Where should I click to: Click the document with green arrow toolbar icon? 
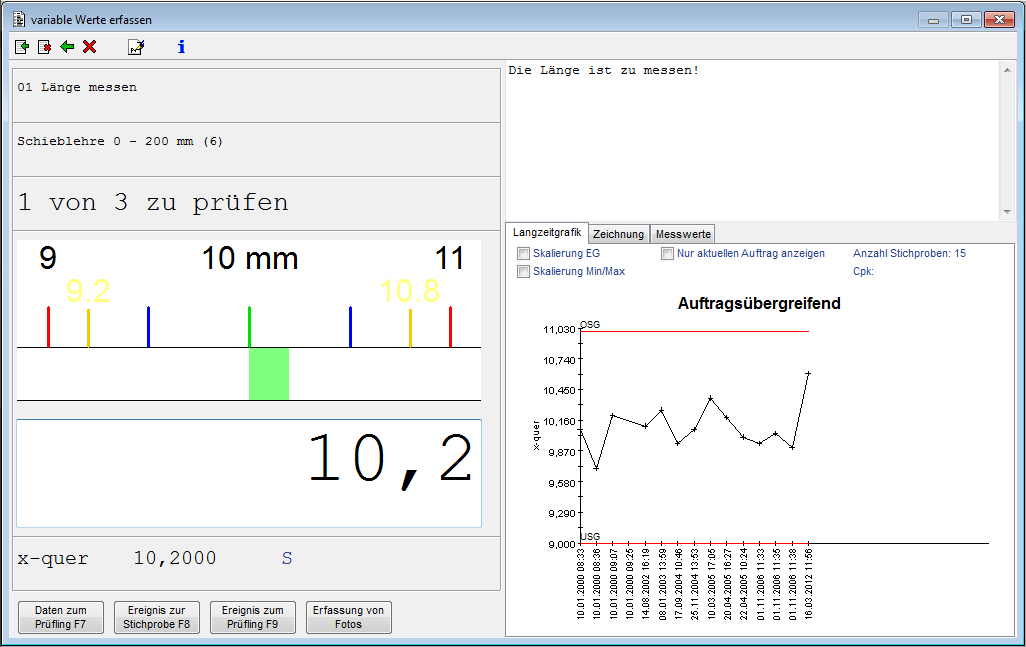pyautogui.click(x=22, y=47)
